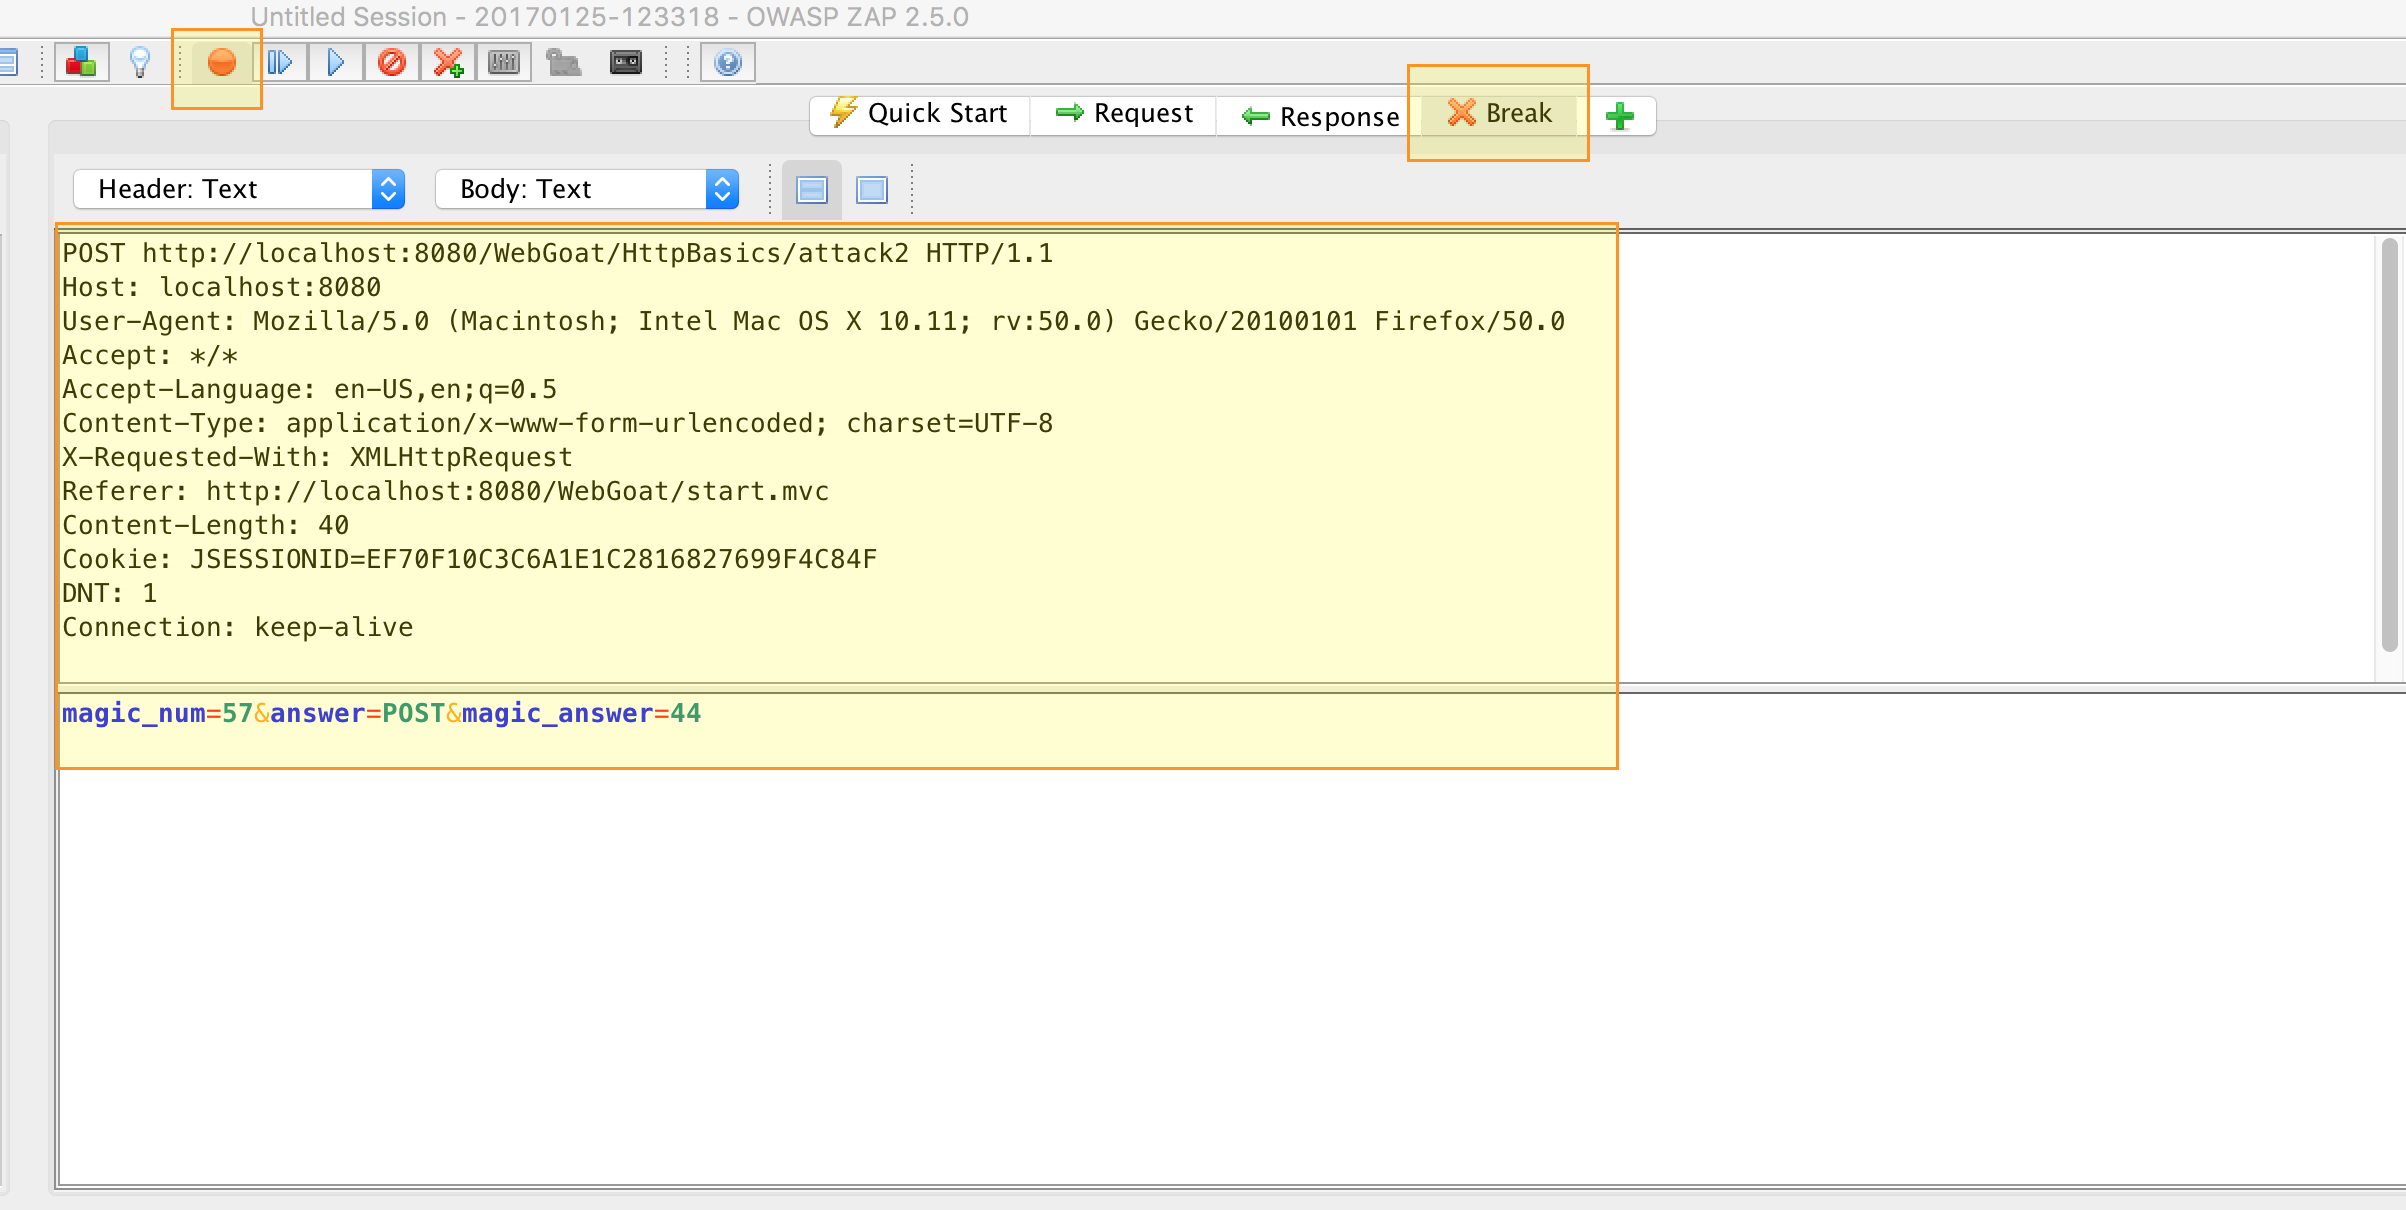The width and height of the screenshot is (2406, 1210).
Task: Click the User-Agent header line
Action: pos(813,321)
